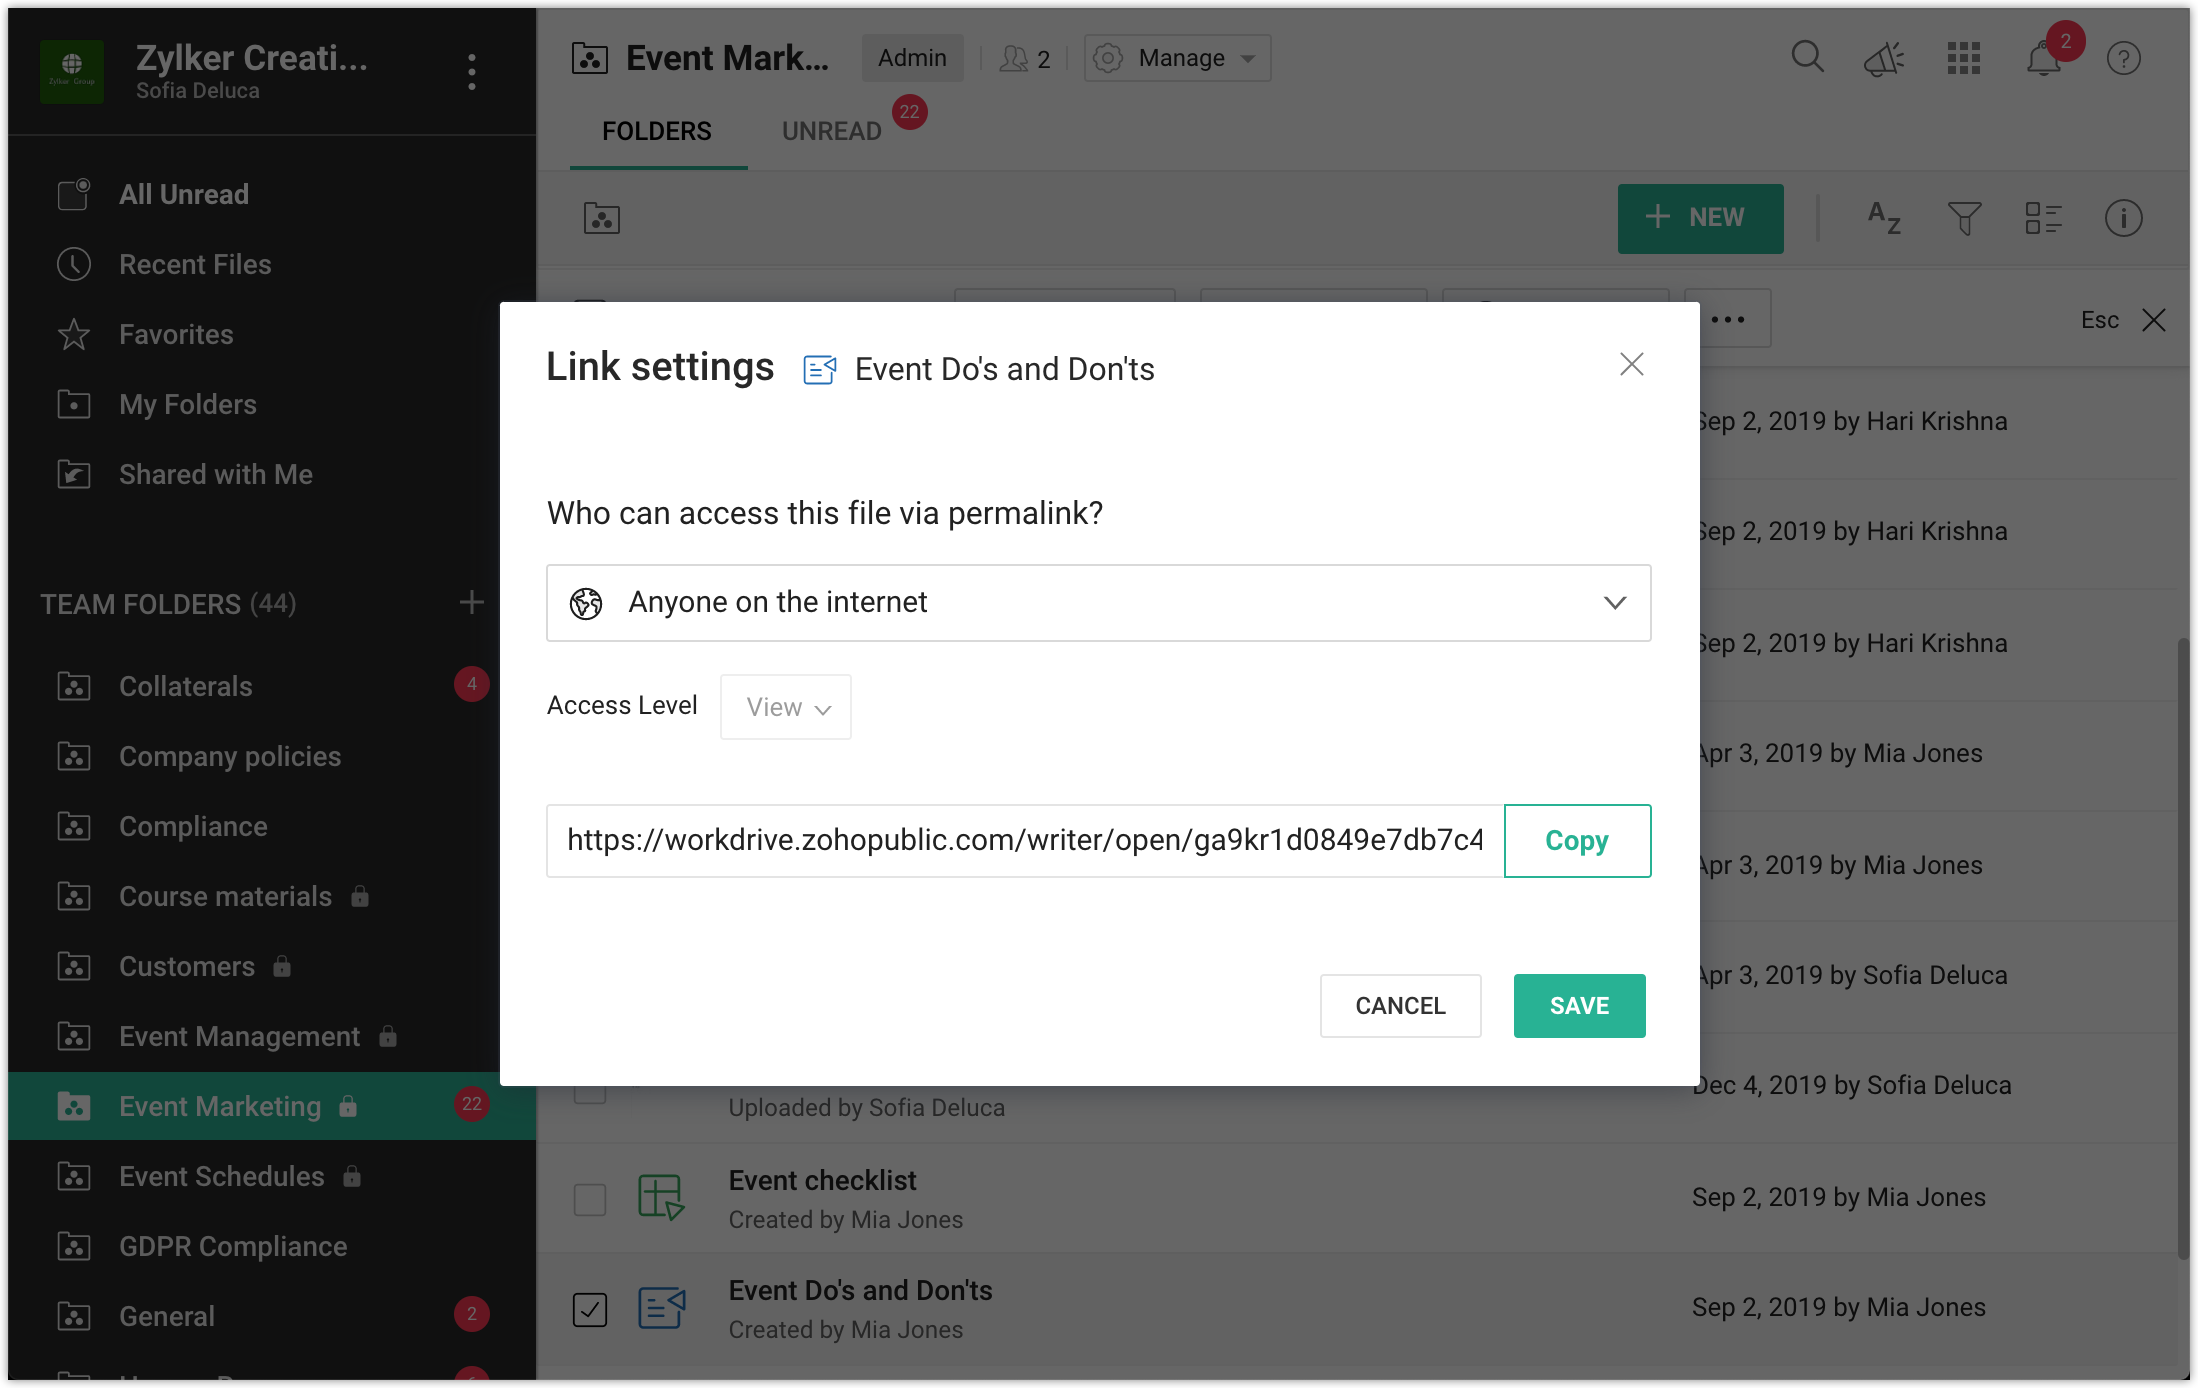This screenshot has width=2198, height=1388.
Task: Expand the Anyone on the internet dropdown
Action: [1098, 603]
